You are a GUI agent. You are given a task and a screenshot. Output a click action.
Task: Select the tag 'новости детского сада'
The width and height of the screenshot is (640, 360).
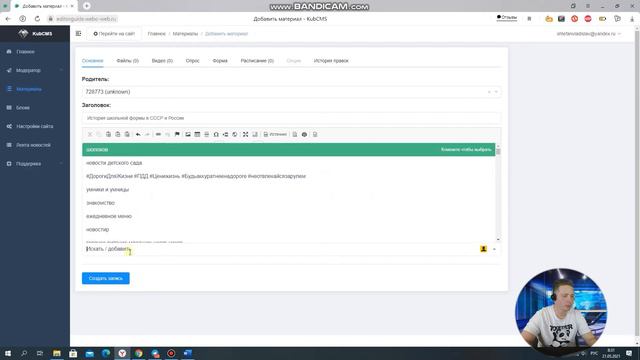click(x=289, y=163)
